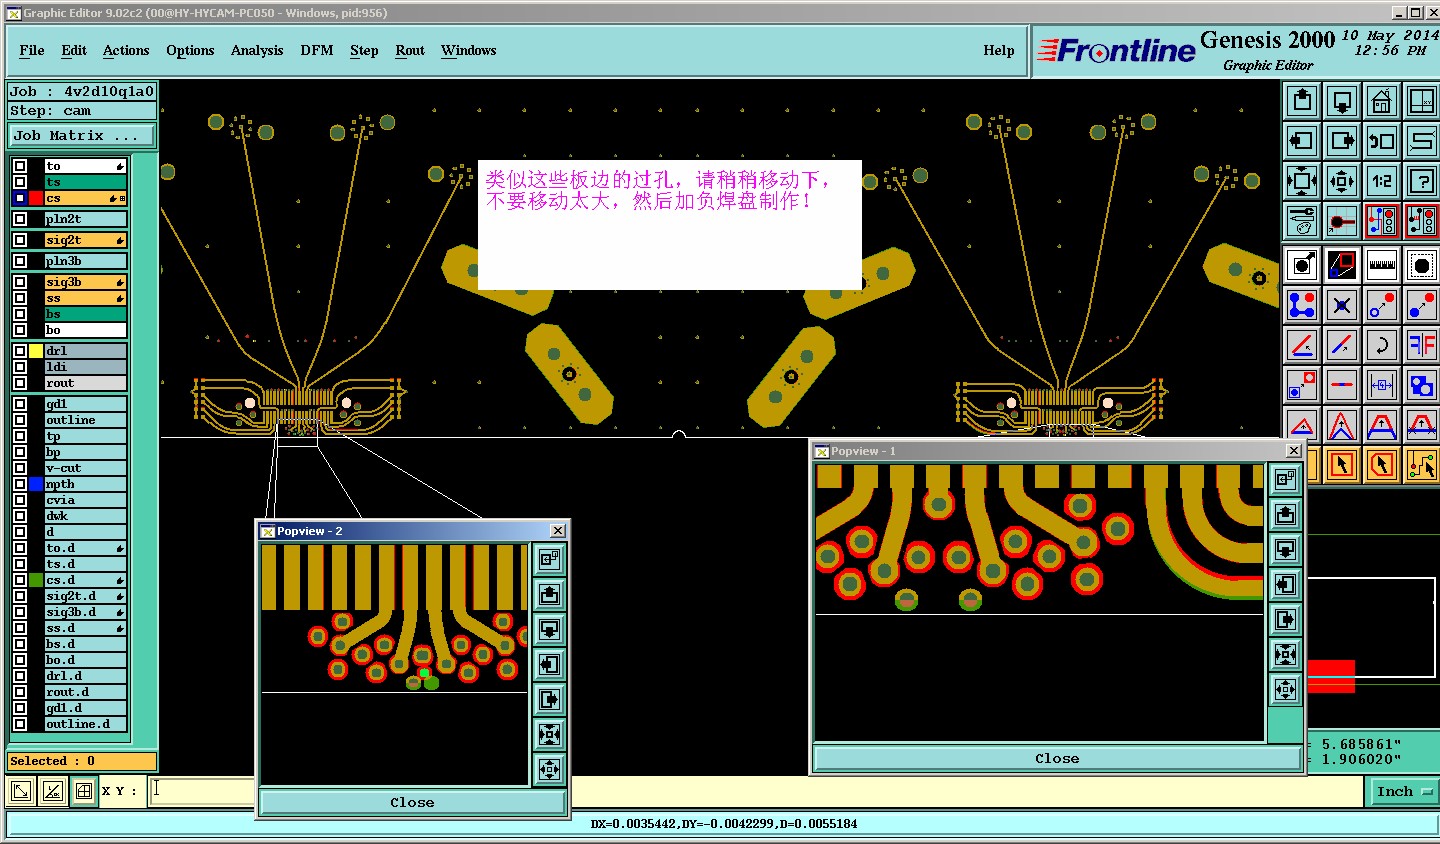Click the pan left view icon

pyautogui.click(x=1302, y=140)
